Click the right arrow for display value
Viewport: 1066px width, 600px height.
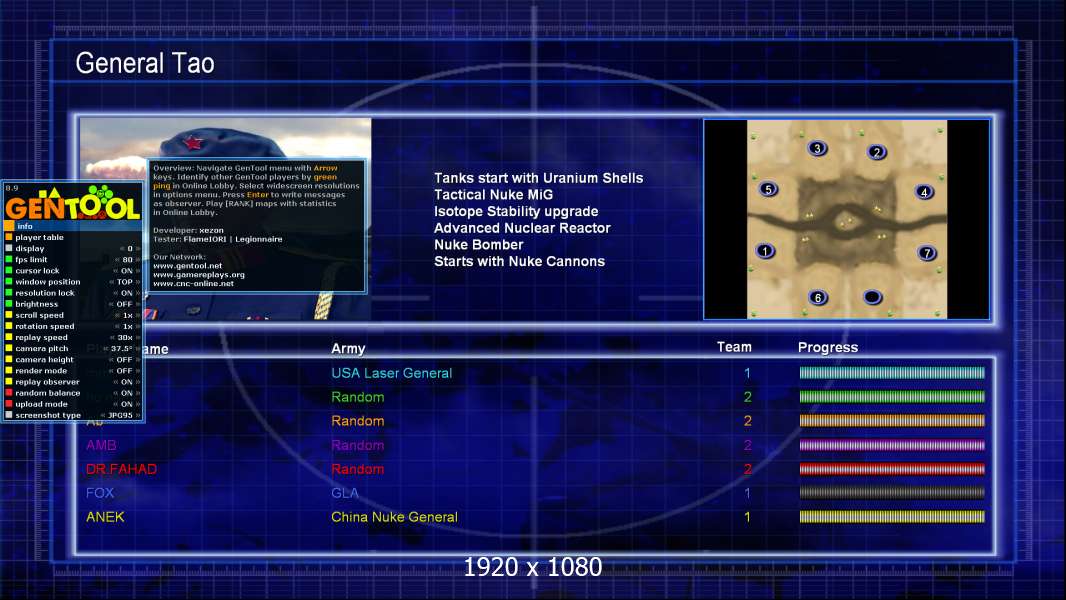[138, 249]
